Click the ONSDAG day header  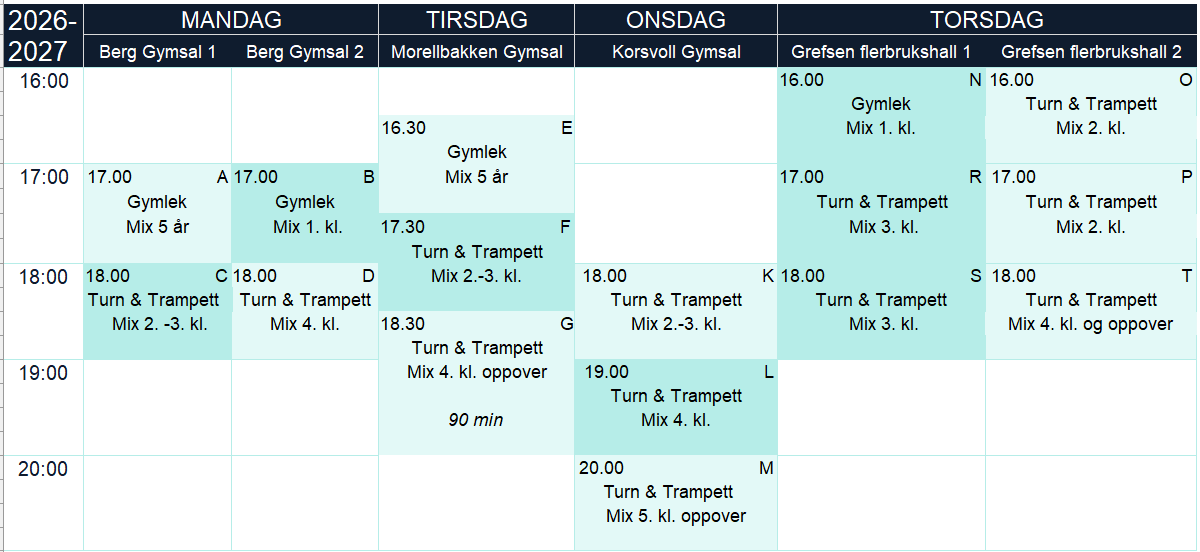[x=676, y=20]
